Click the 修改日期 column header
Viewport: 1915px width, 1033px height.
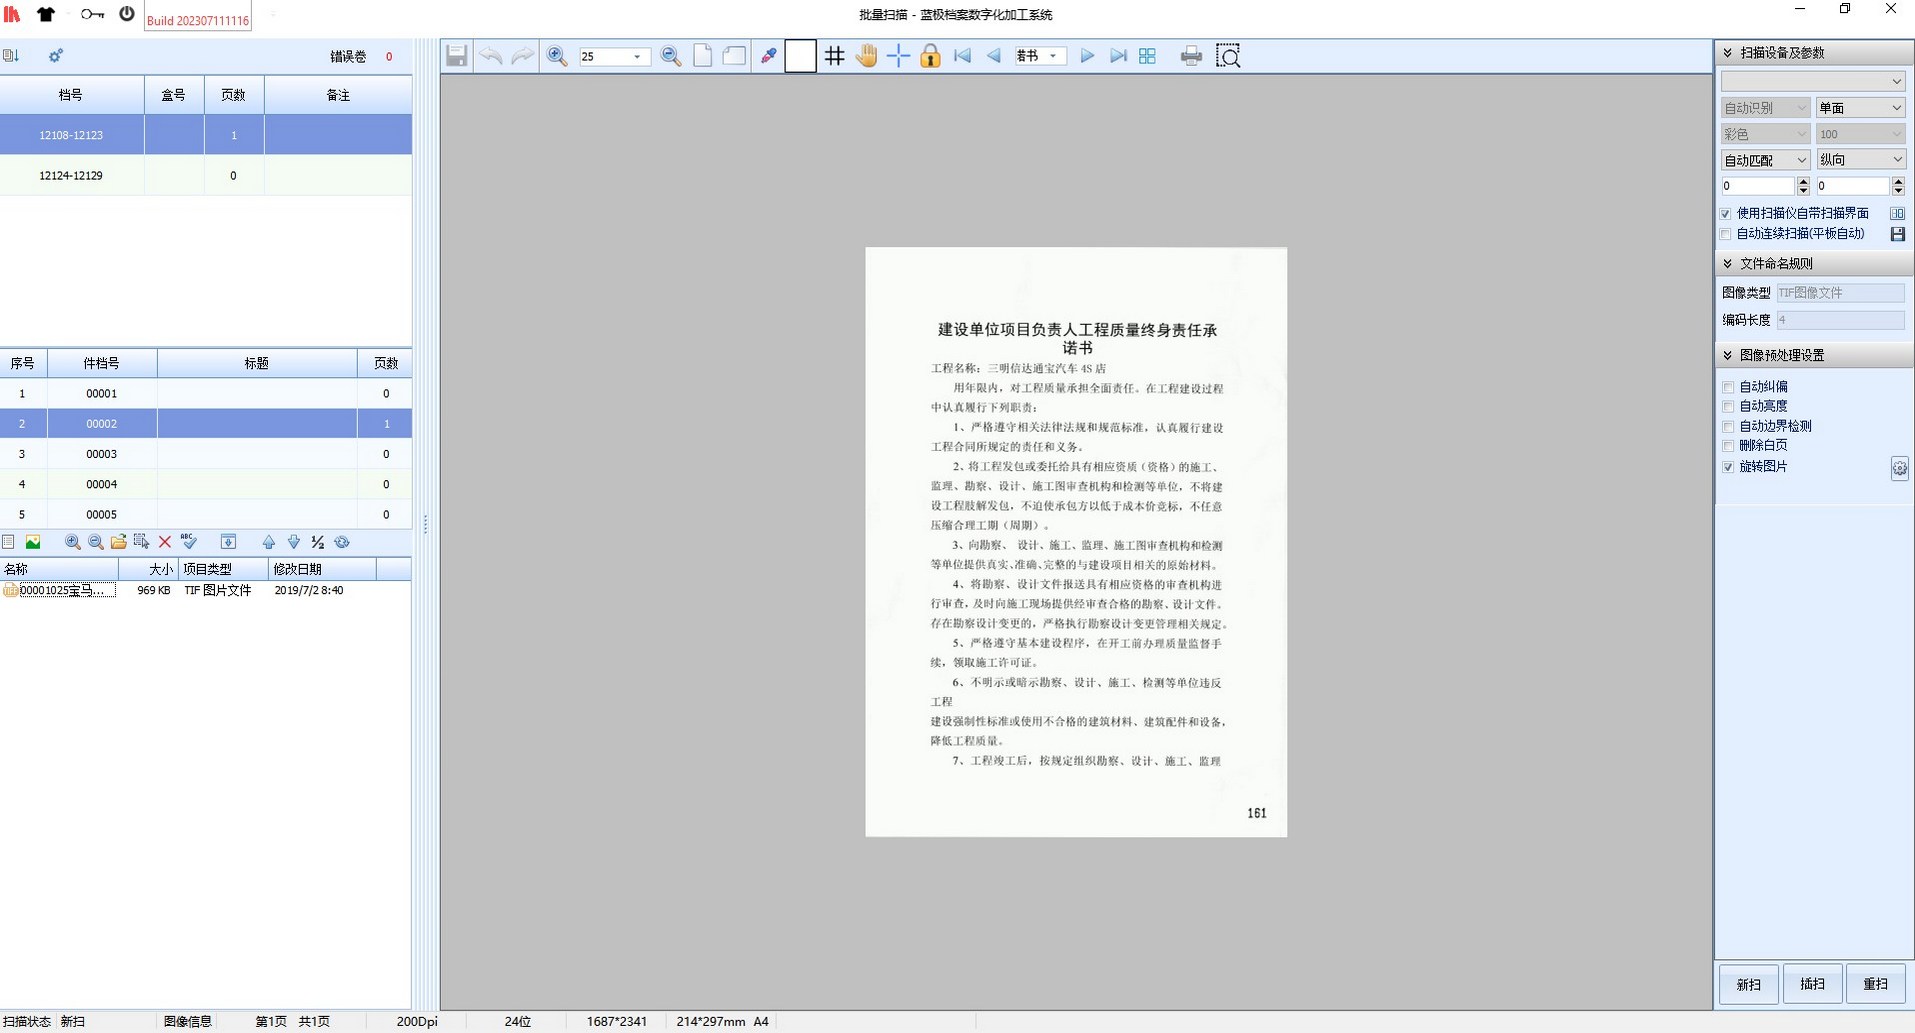[x=320, y=569]
